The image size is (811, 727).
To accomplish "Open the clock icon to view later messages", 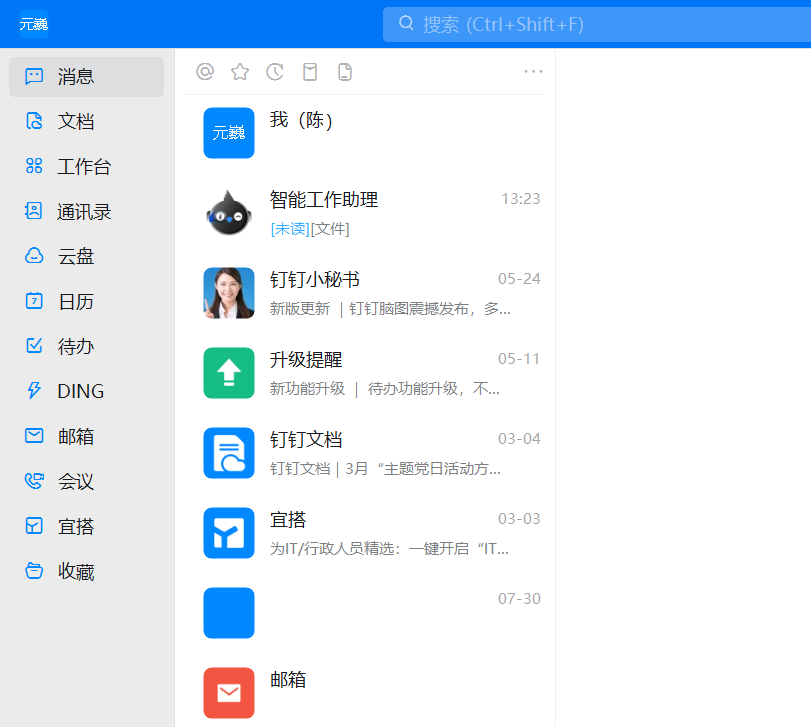I will pos(275,71).
